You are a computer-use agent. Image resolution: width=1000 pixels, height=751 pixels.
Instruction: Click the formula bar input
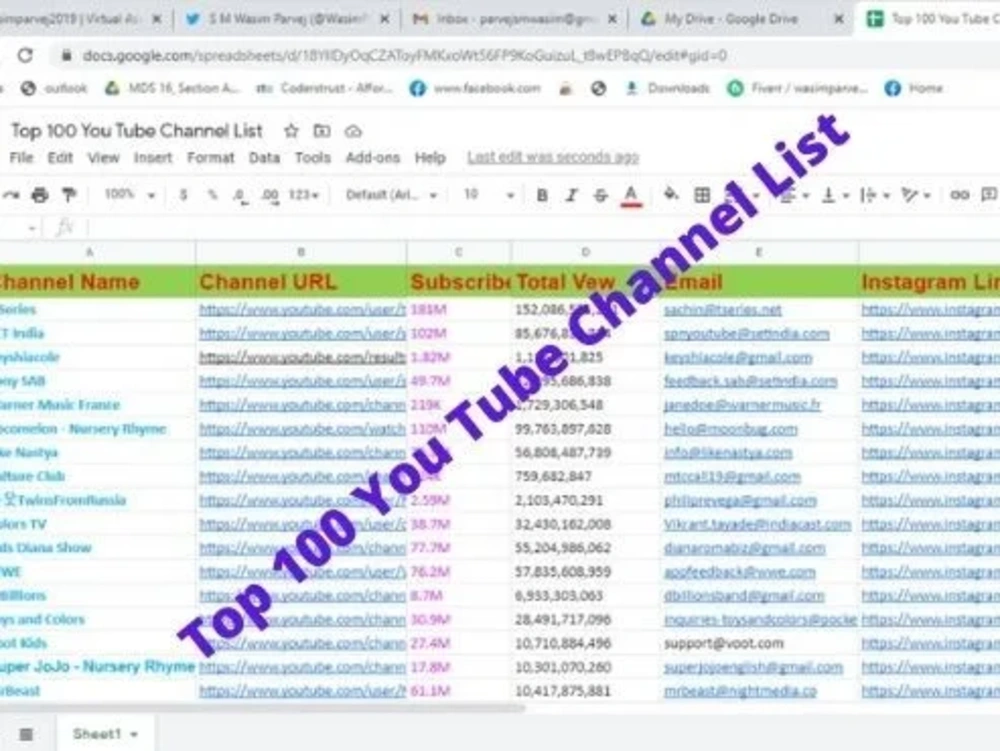(x=542, y=228)
